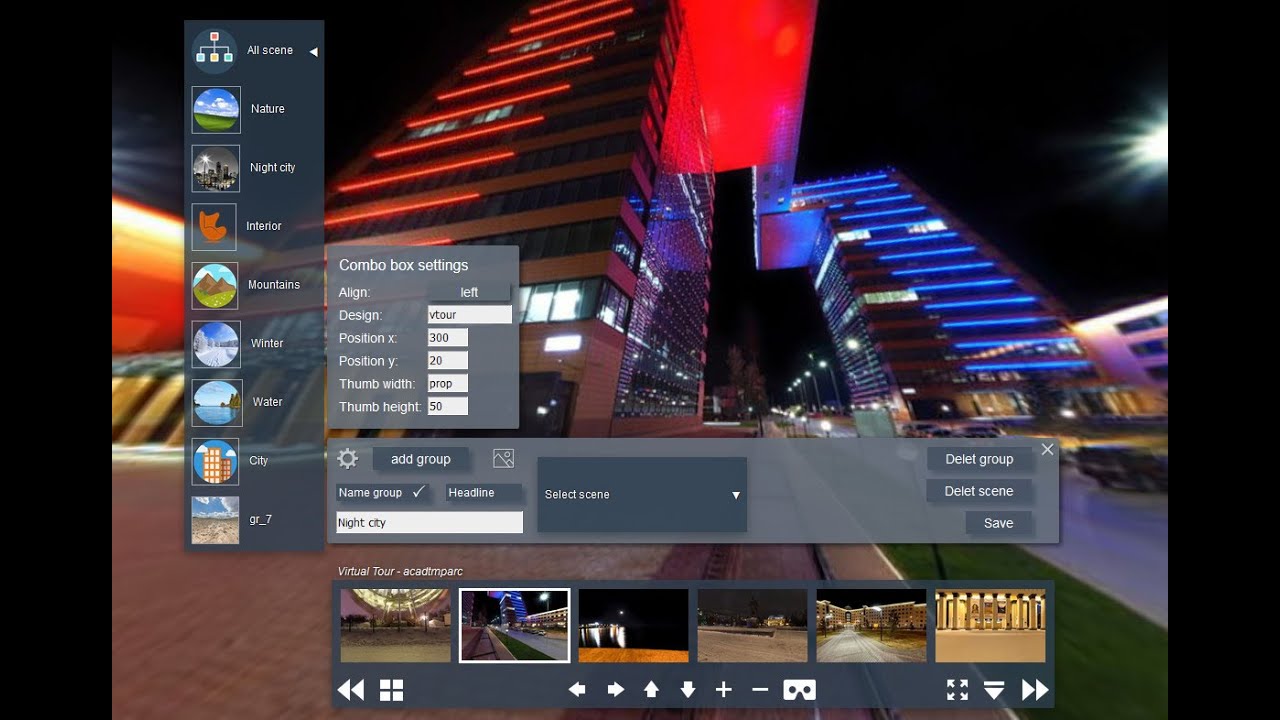Go to previous scene double-arrow
The image size is (1280, 720).
pos(351,690)
